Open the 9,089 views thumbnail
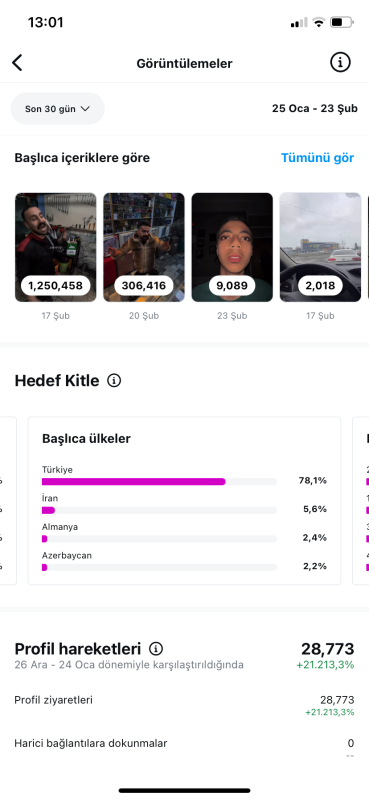This screenshot has width=369, height=800. (232, 247)
